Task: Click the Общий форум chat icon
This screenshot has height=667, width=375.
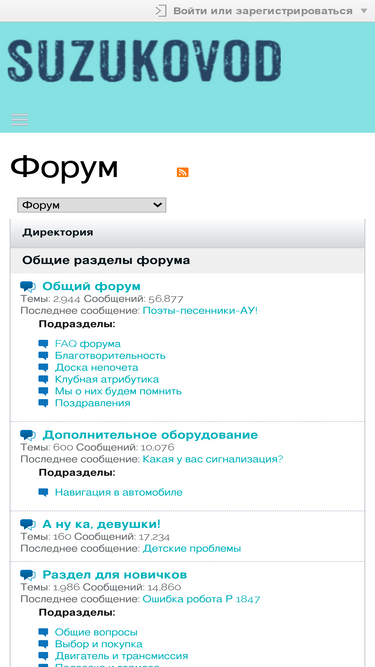Action: click(x=28, y=286)
